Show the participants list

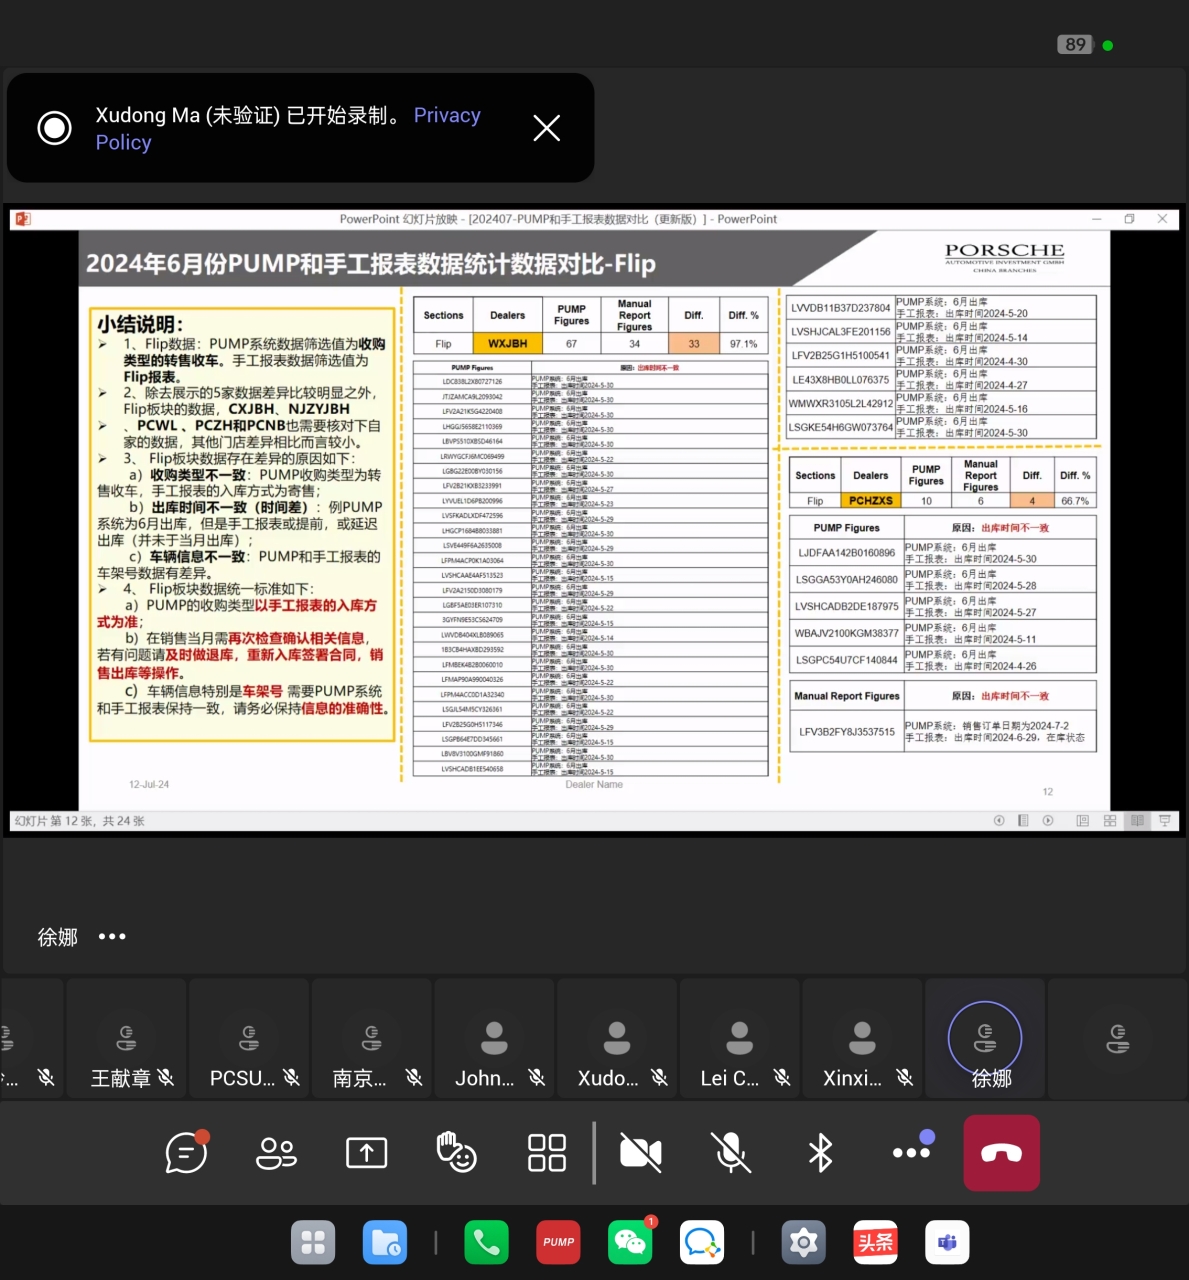276,1153
